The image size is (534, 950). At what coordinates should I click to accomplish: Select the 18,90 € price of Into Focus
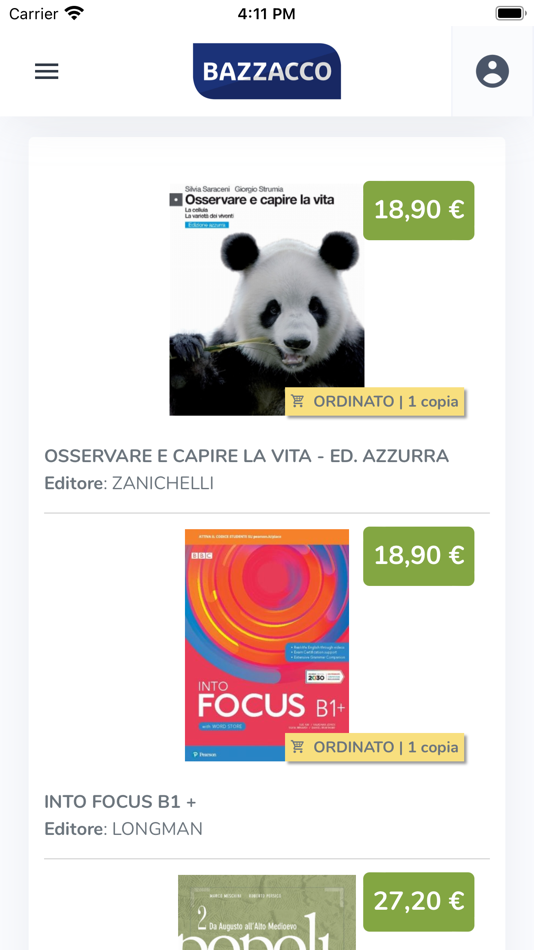(x=419, y=556)
